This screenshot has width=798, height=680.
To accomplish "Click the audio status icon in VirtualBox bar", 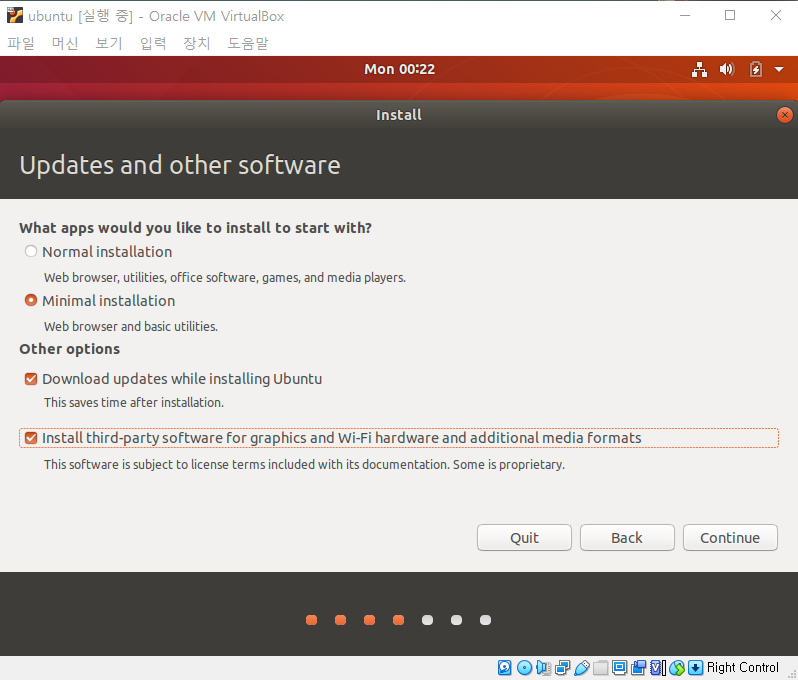I will pos(544,667).
